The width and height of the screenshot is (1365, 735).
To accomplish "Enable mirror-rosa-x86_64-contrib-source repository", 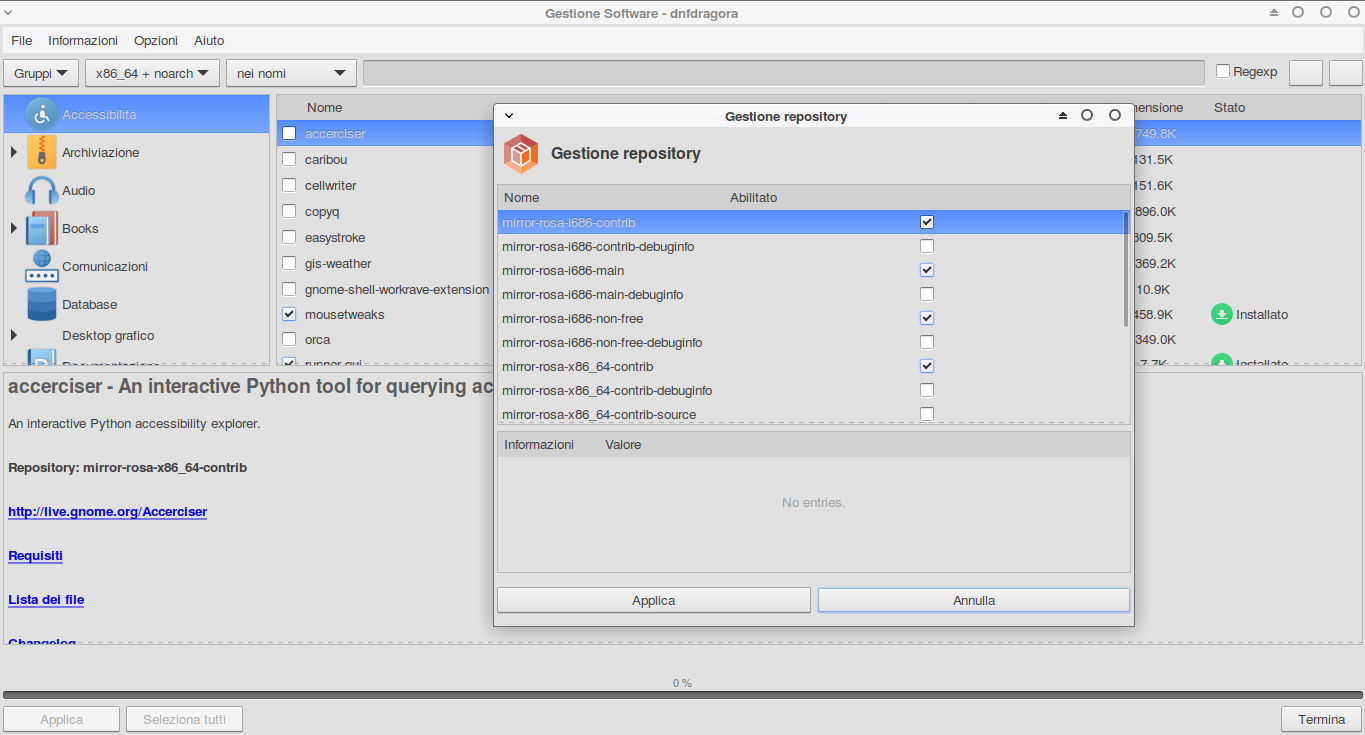I will click(x=927, y=414).
